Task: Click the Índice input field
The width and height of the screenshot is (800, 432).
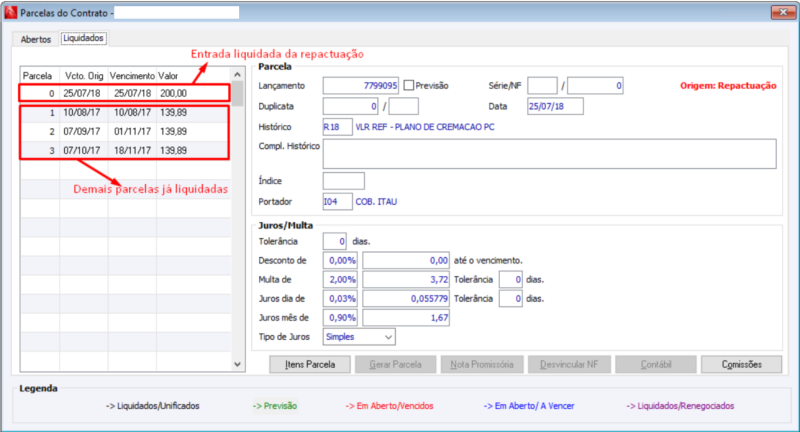Action: tap(344, 181)
